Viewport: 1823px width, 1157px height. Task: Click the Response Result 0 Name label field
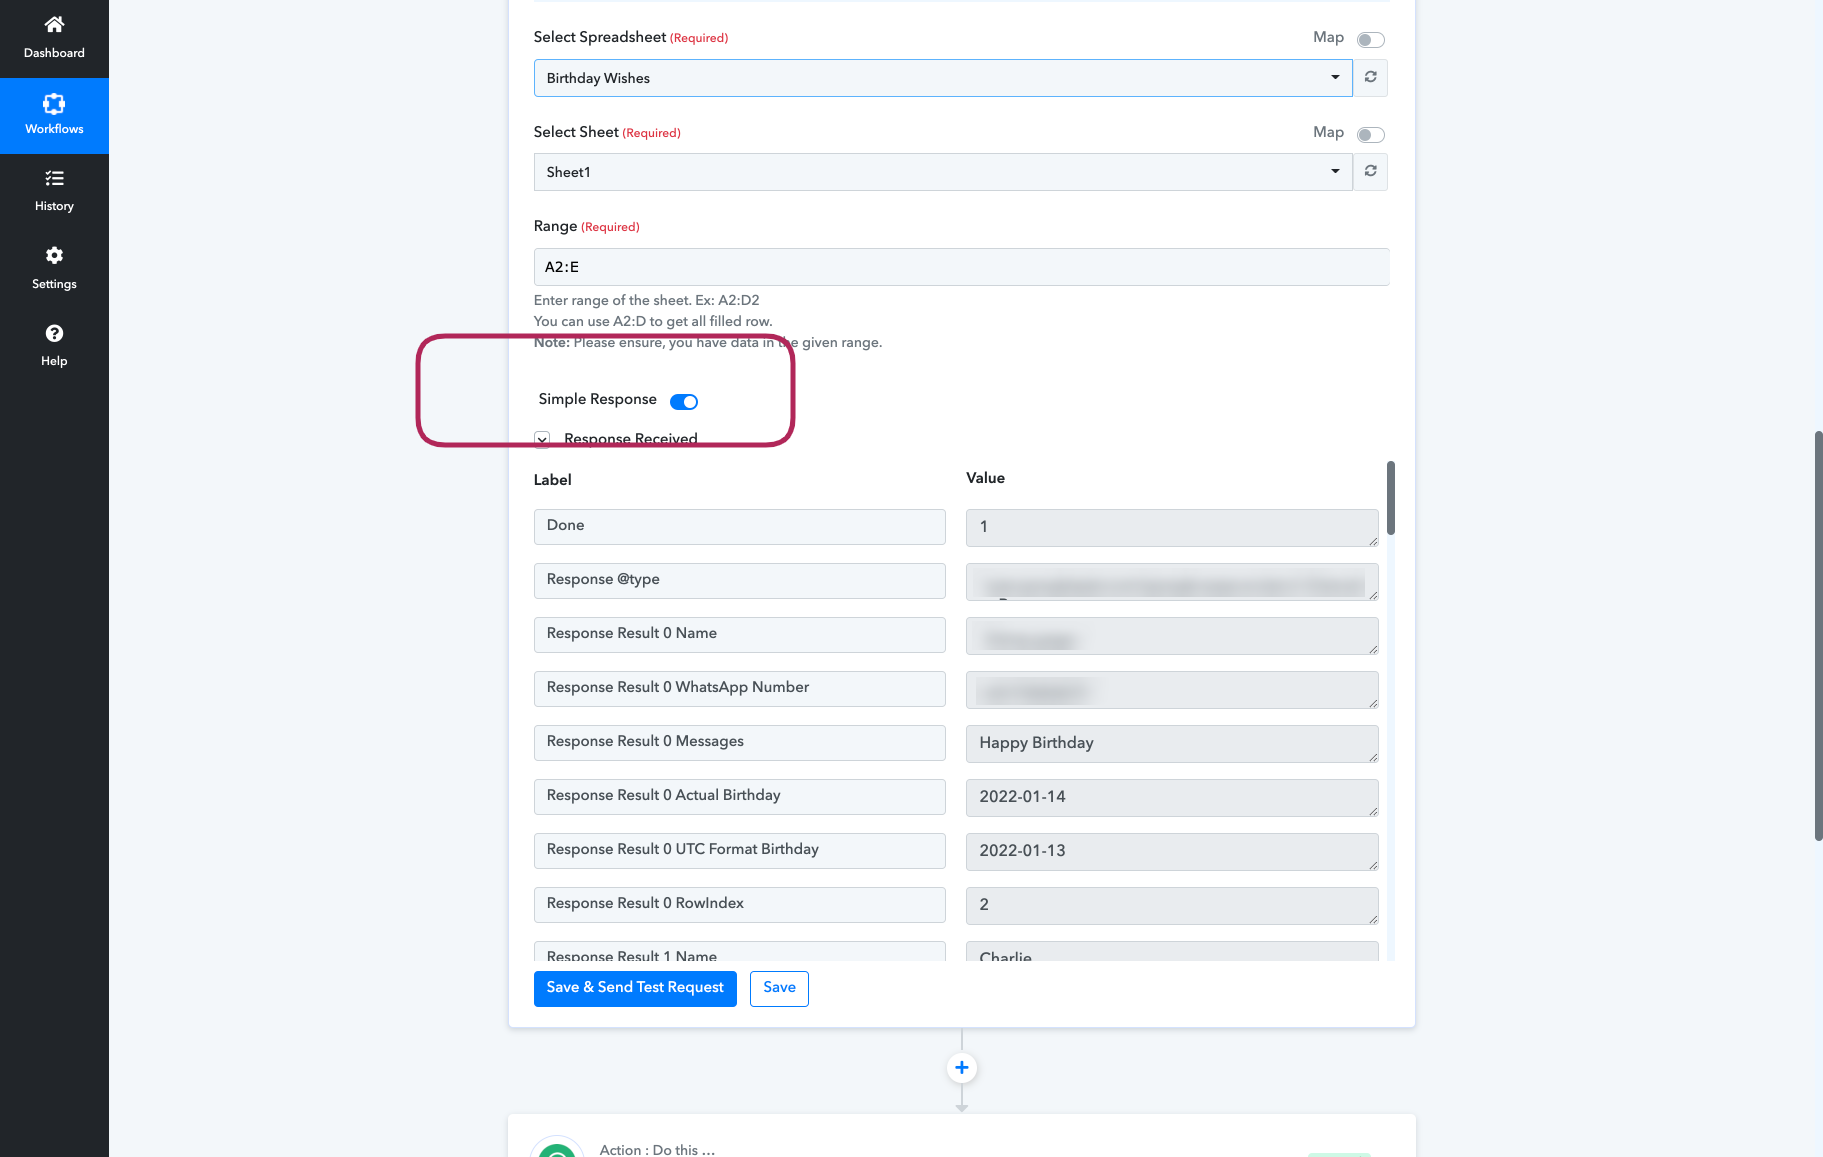739,634
